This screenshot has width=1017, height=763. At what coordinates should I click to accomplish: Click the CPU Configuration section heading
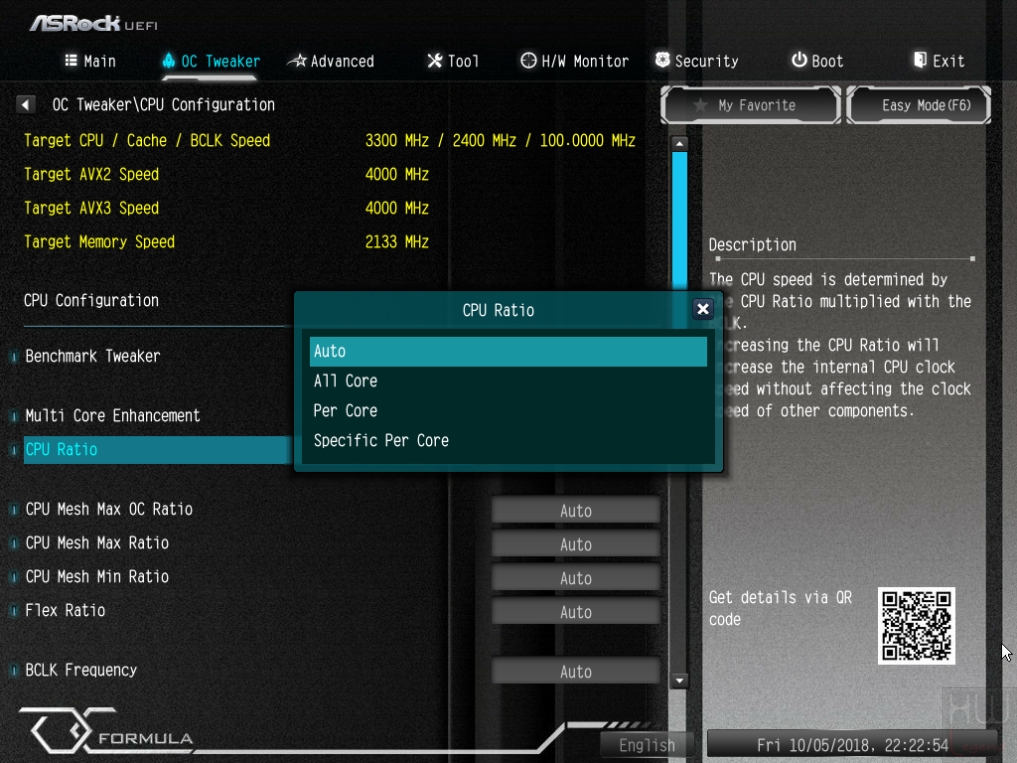91,300
